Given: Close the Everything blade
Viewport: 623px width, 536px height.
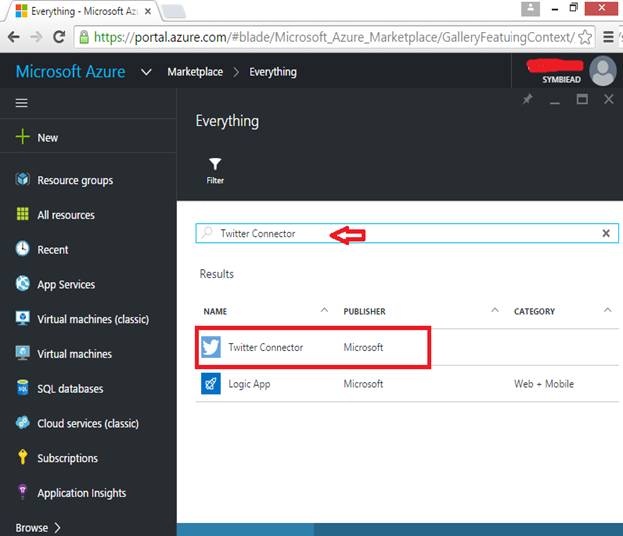Looking at the screenshot, I should pyautogui.click(x=609, y=99).
